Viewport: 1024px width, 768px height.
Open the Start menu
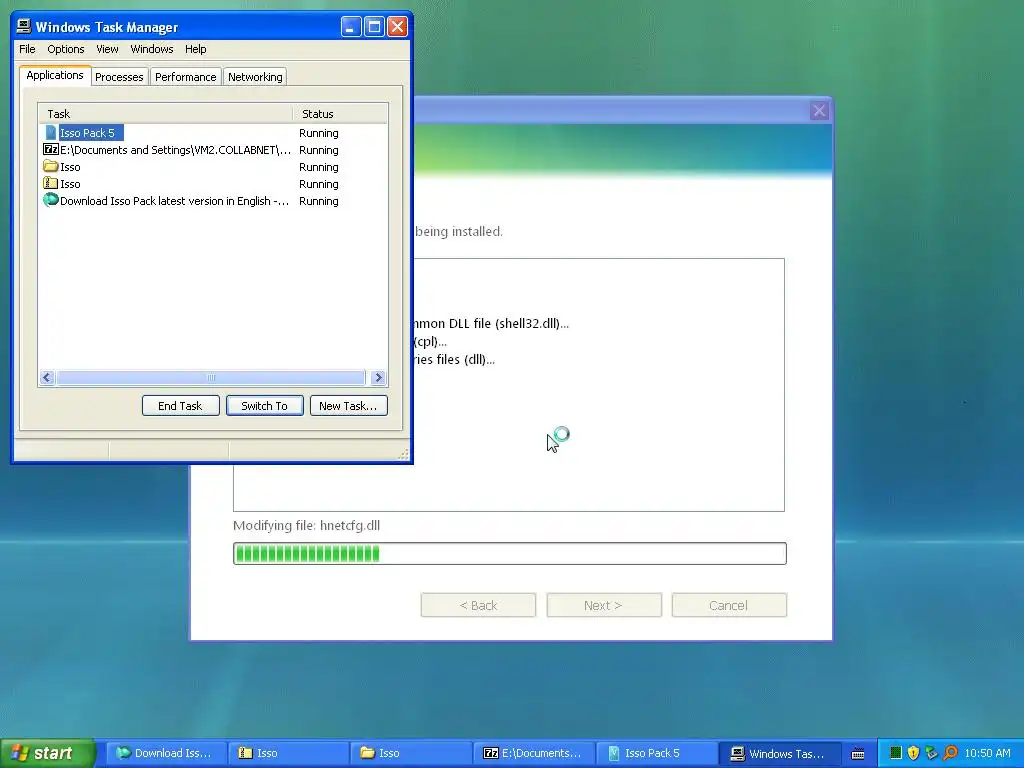coord(47,753)
